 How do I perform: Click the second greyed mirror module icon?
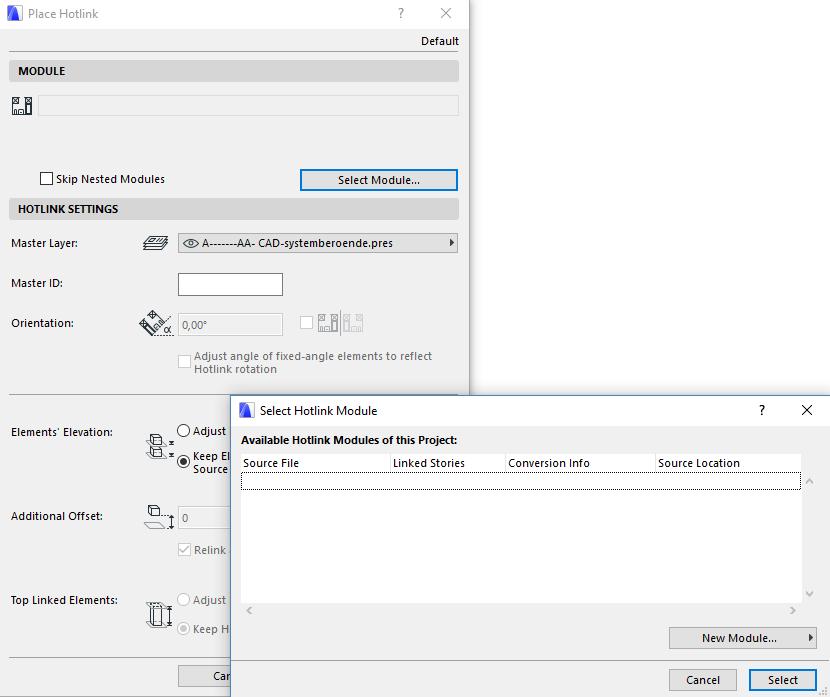[x=353, y=323]
